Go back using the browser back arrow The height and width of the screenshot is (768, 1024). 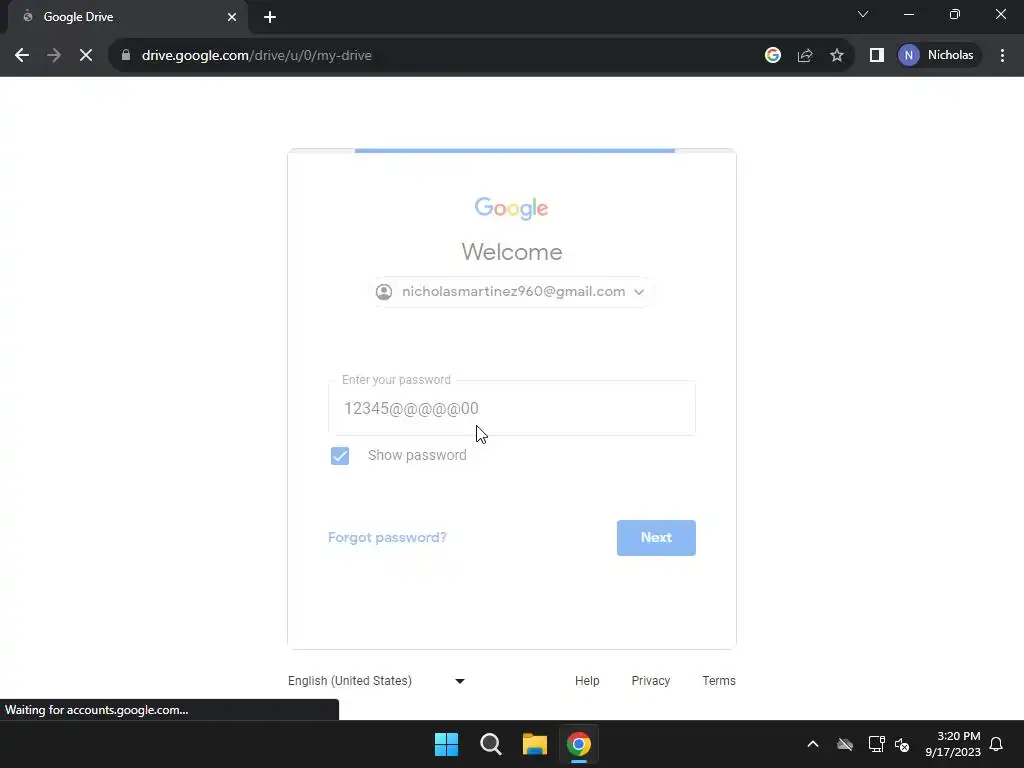coord(22,56)
